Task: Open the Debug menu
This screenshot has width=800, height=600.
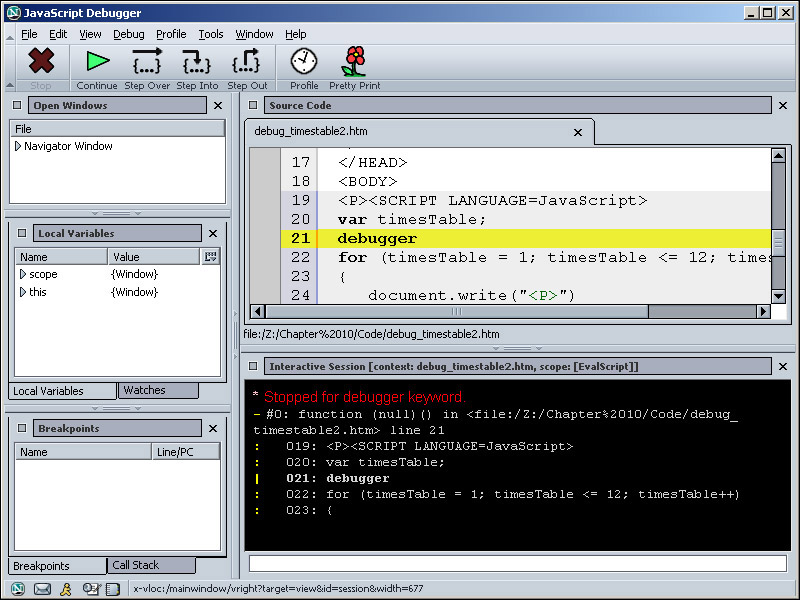Action: (x=128, y=34)
